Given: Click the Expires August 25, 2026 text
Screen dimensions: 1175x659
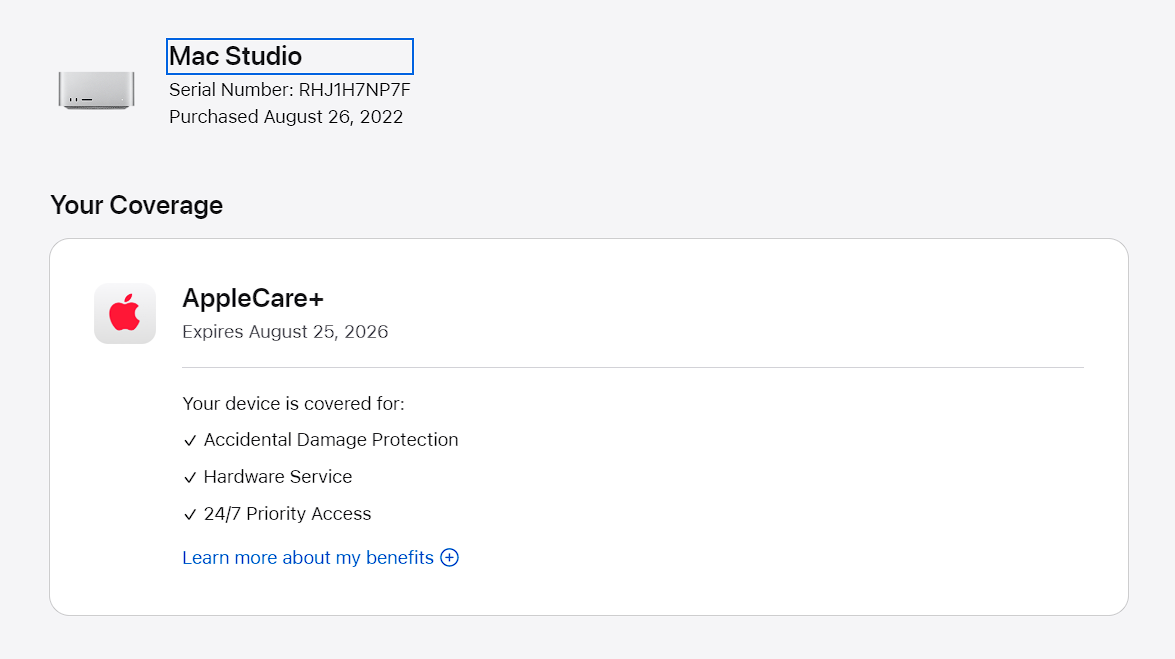Looking at the screenshot, I should (285, 332).
